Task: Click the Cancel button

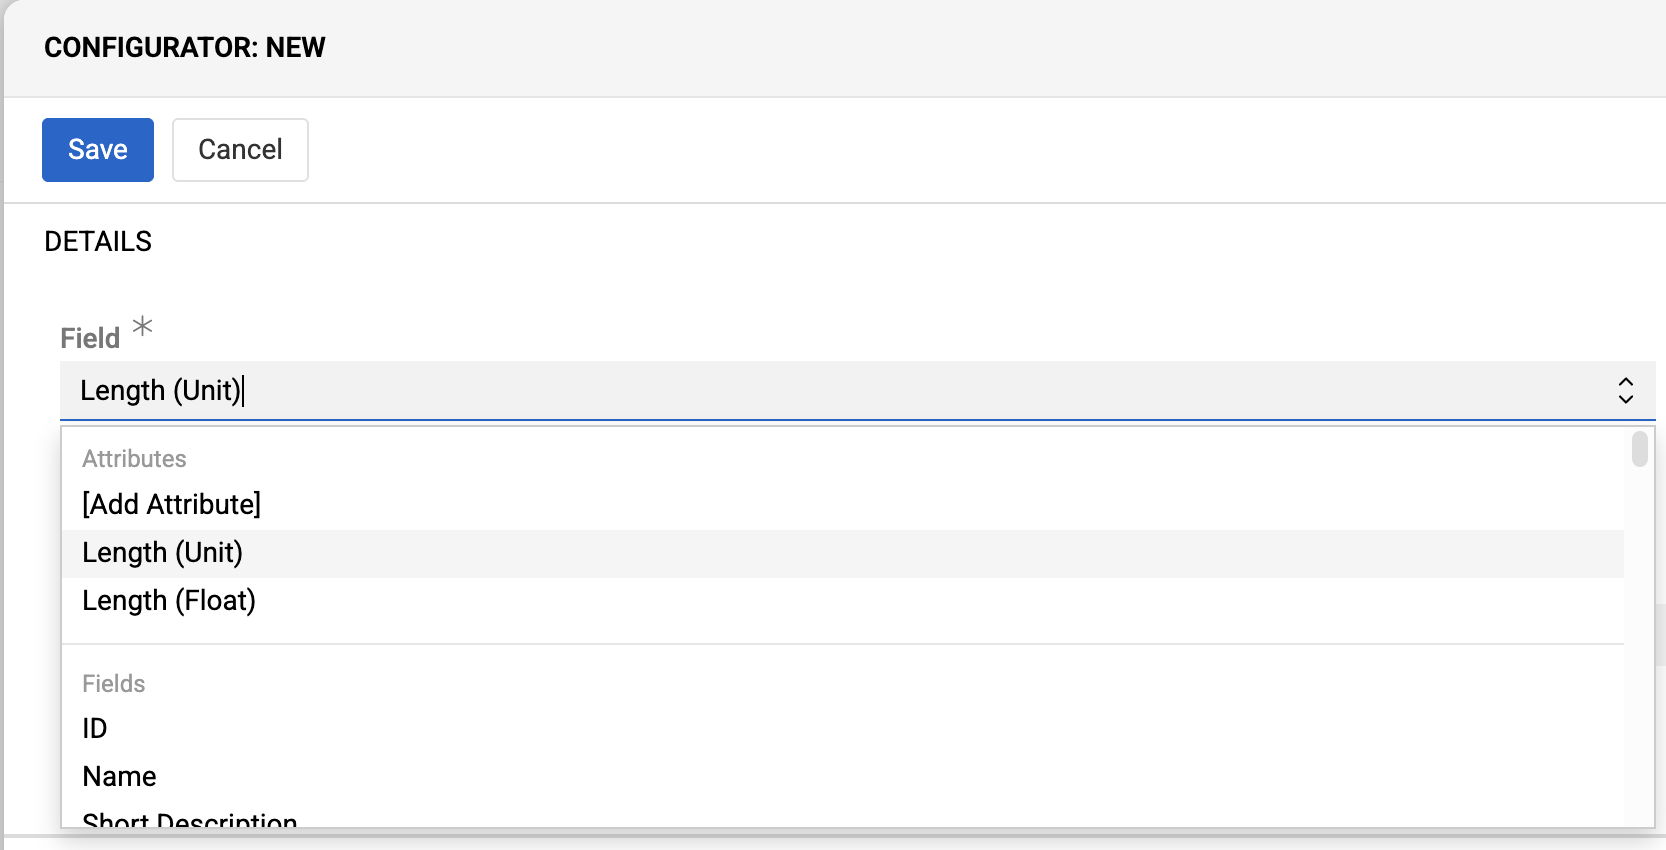Action: click(x=240, y=149)
